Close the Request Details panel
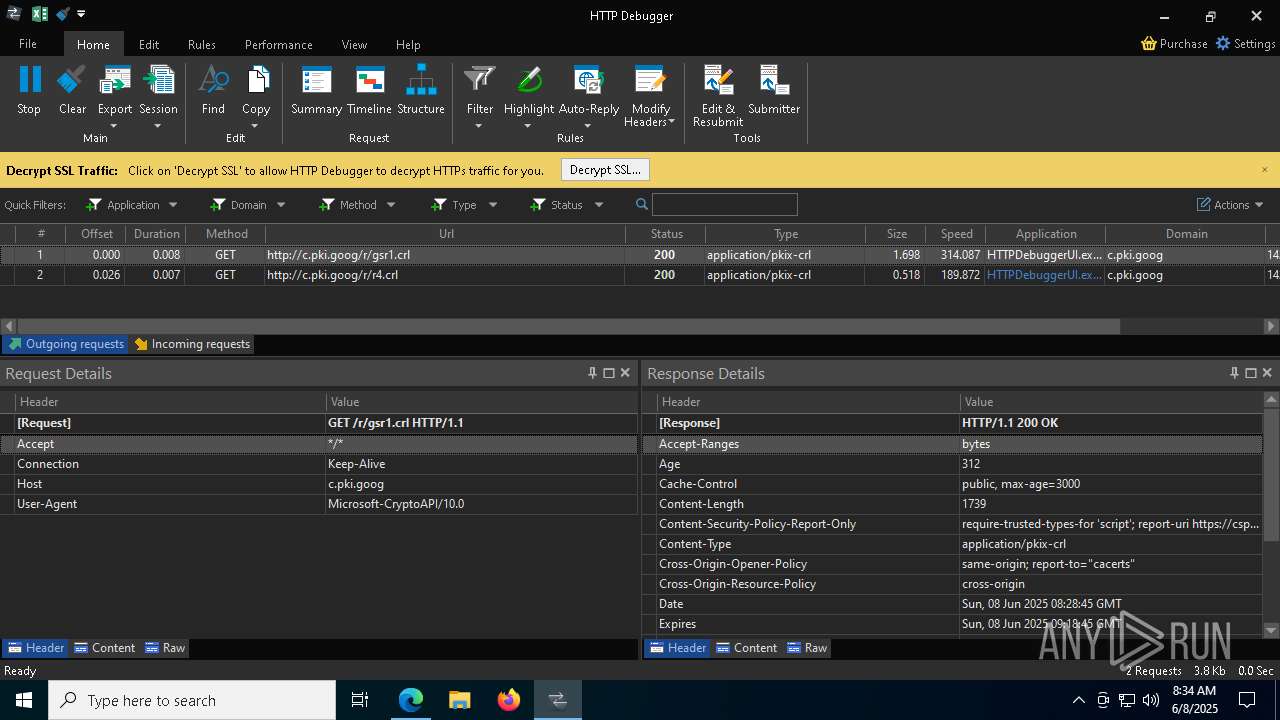 pos(625,373)
